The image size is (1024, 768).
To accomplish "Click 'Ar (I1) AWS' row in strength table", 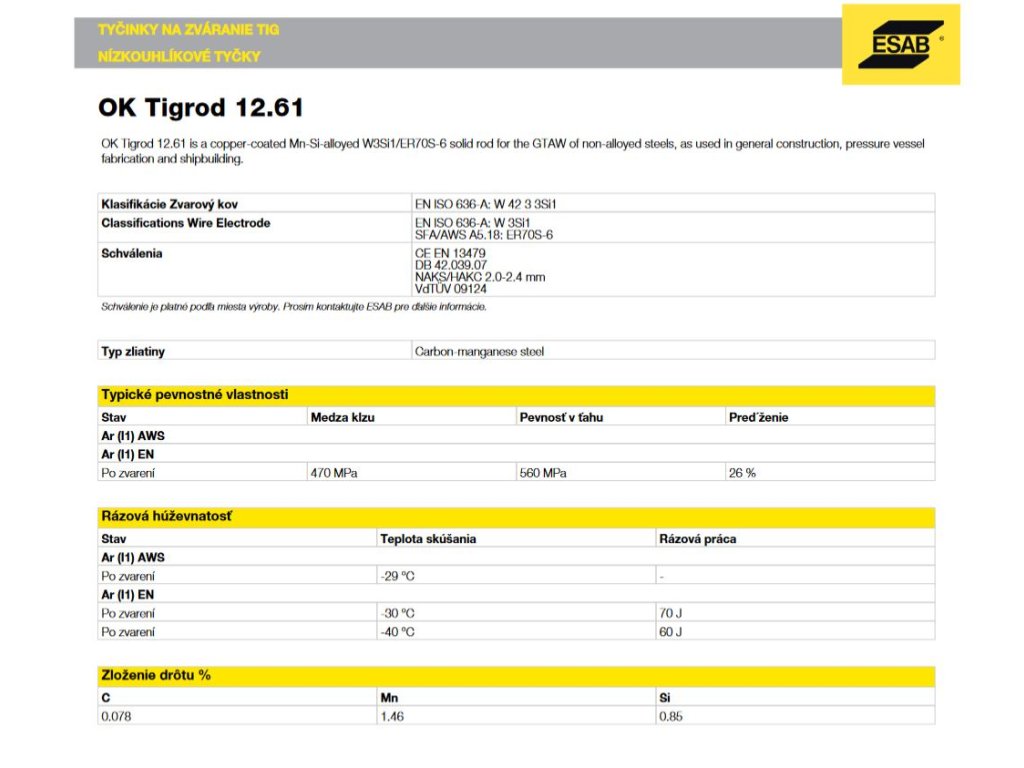I will (516, 436).
